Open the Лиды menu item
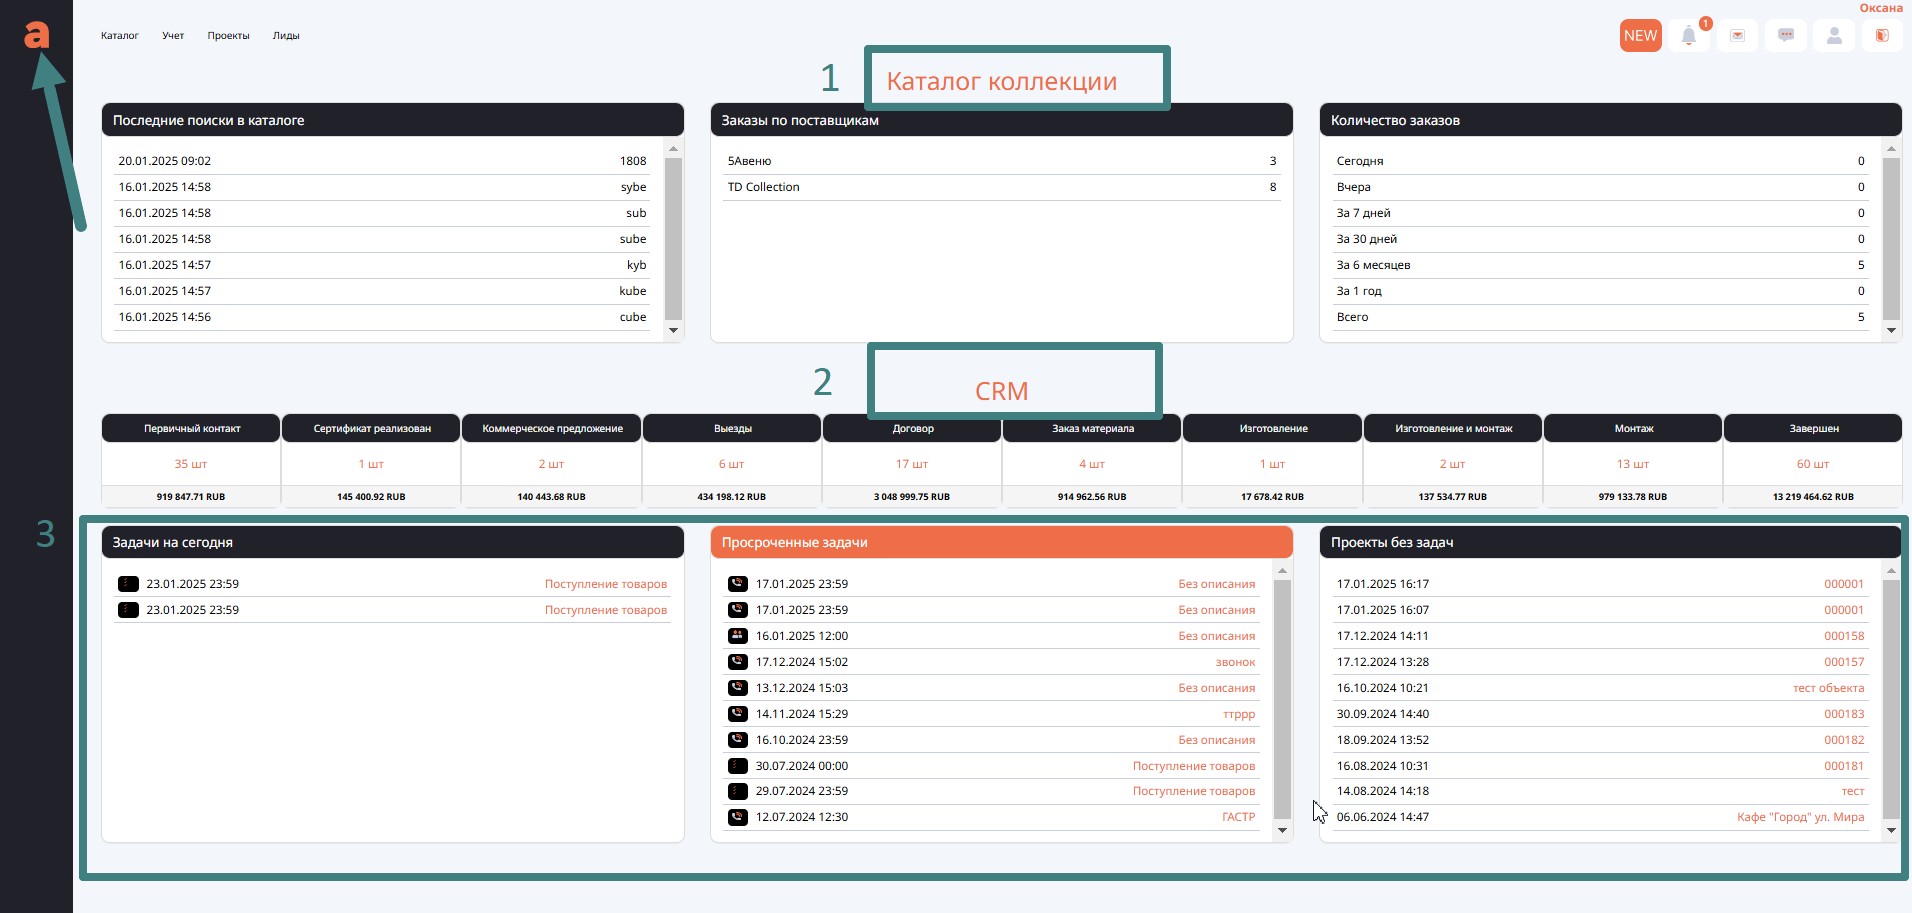This screenshot has width=1912, height=913. pyautogui.click(x=286, y=36)
